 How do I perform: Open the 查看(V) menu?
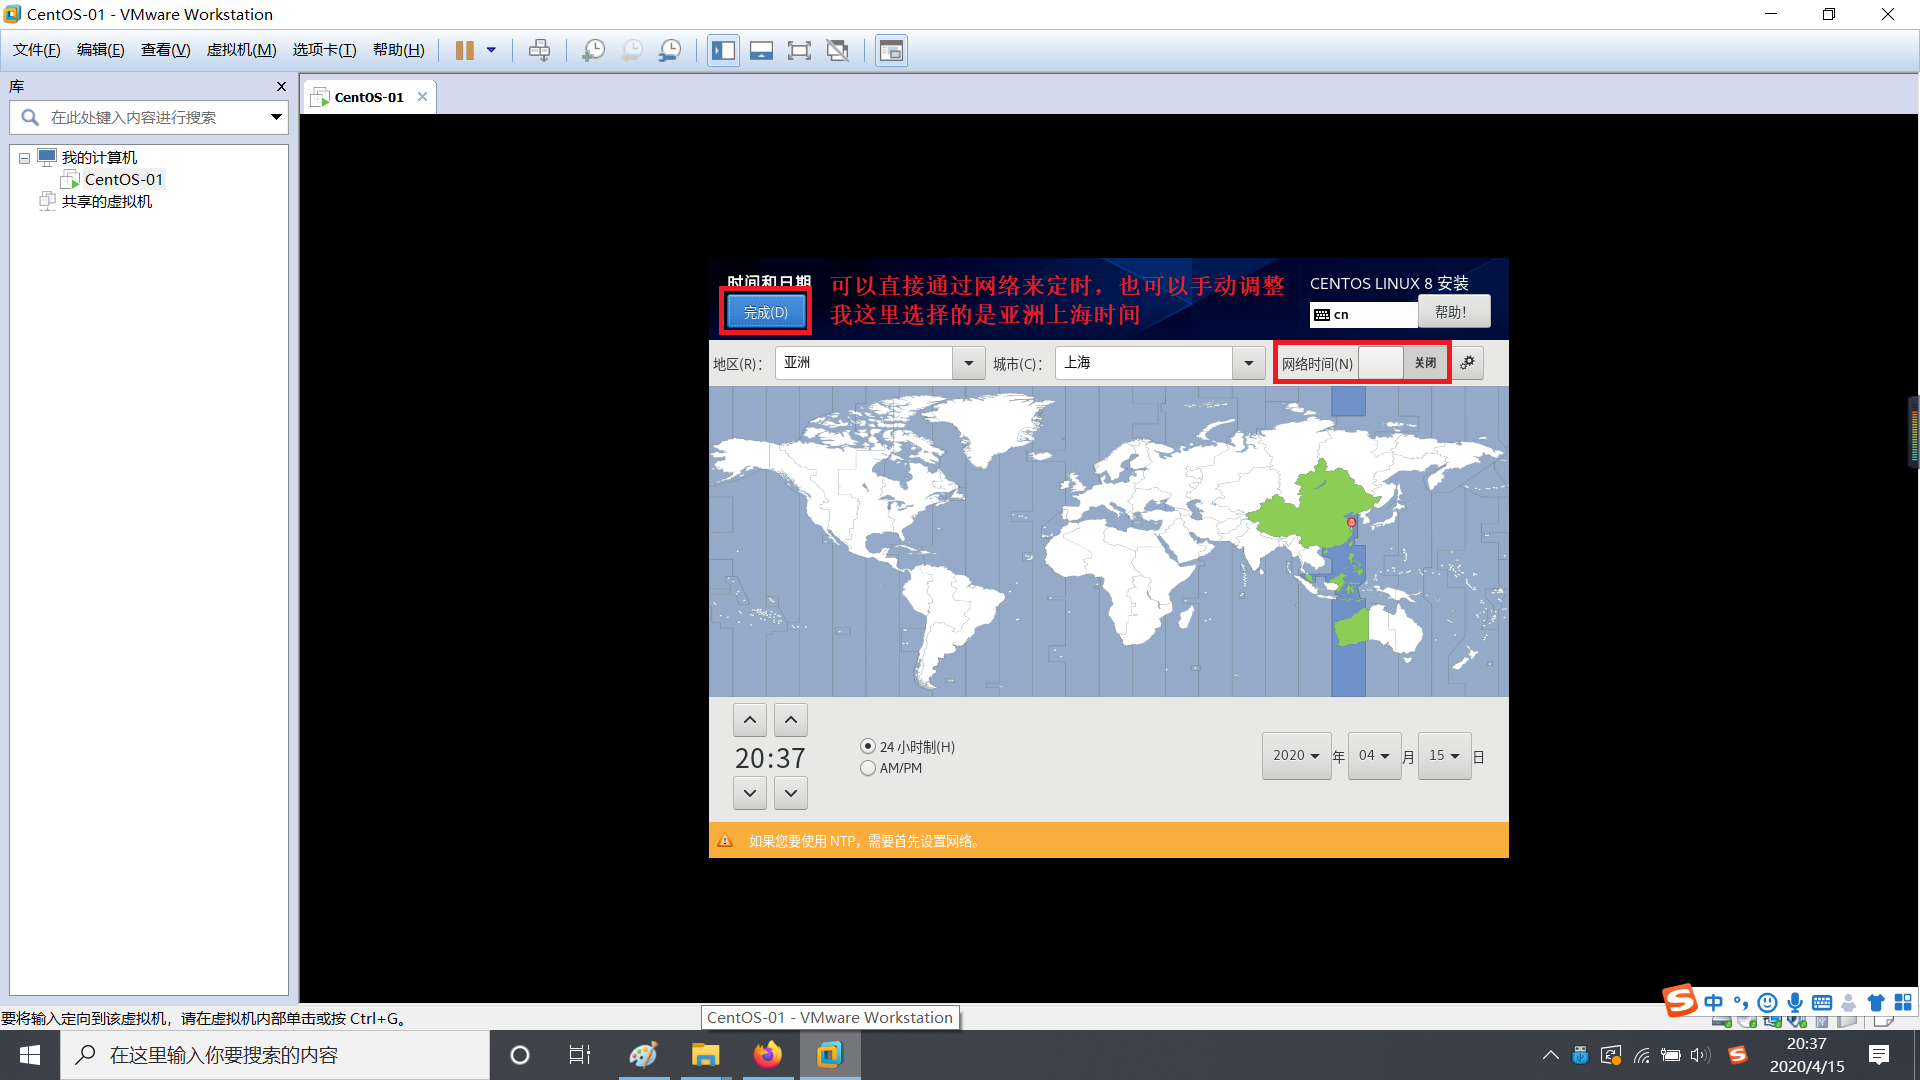166,50
